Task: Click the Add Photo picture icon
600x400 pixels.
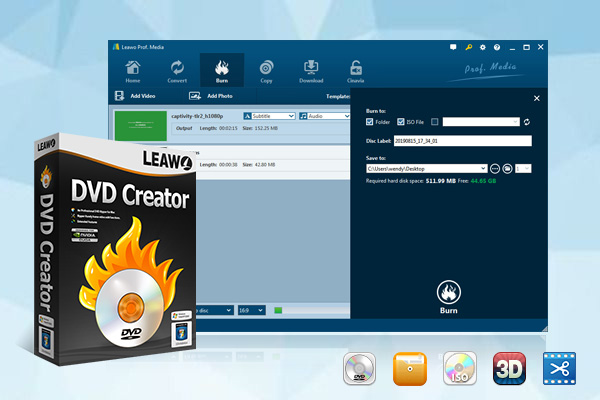Action: [195, 96]
